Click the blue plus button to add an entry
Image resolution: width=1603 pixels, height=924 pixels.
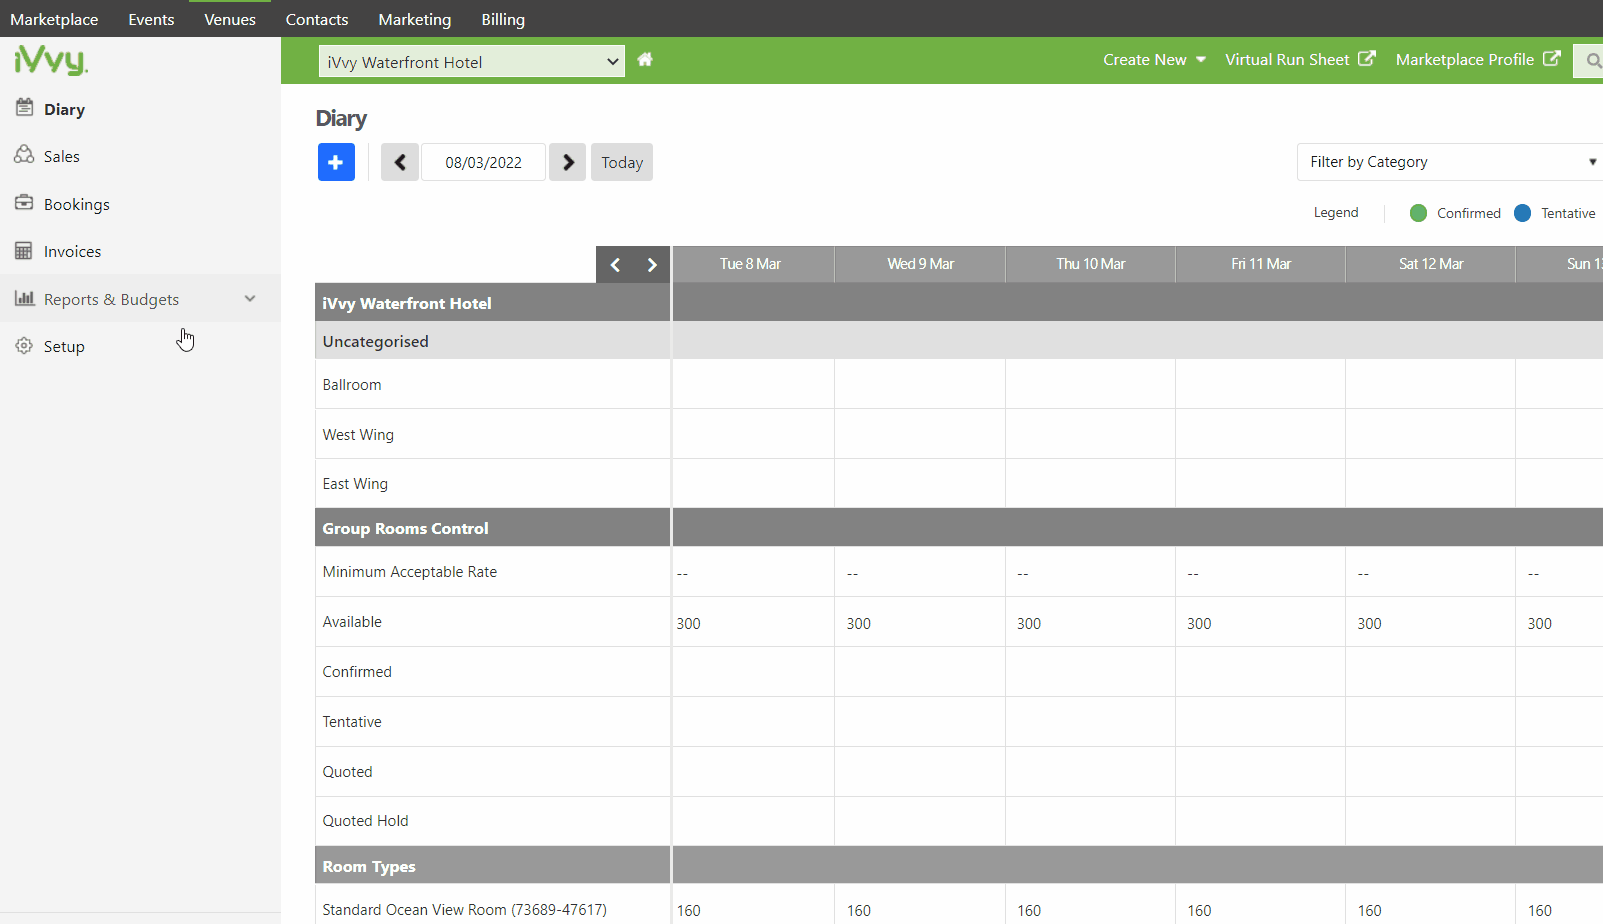coord(336,161)
